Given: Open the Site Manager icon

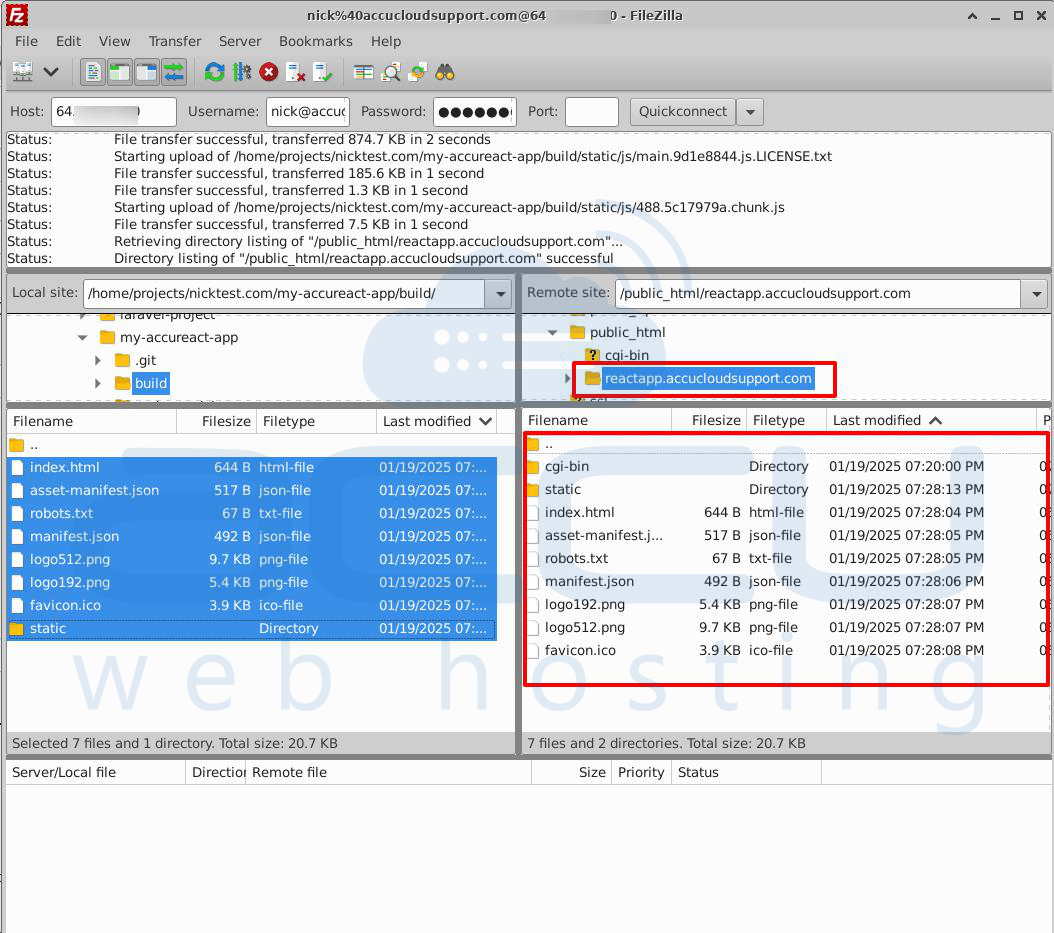Looking at the screenshot, I should tap(22, 72).
